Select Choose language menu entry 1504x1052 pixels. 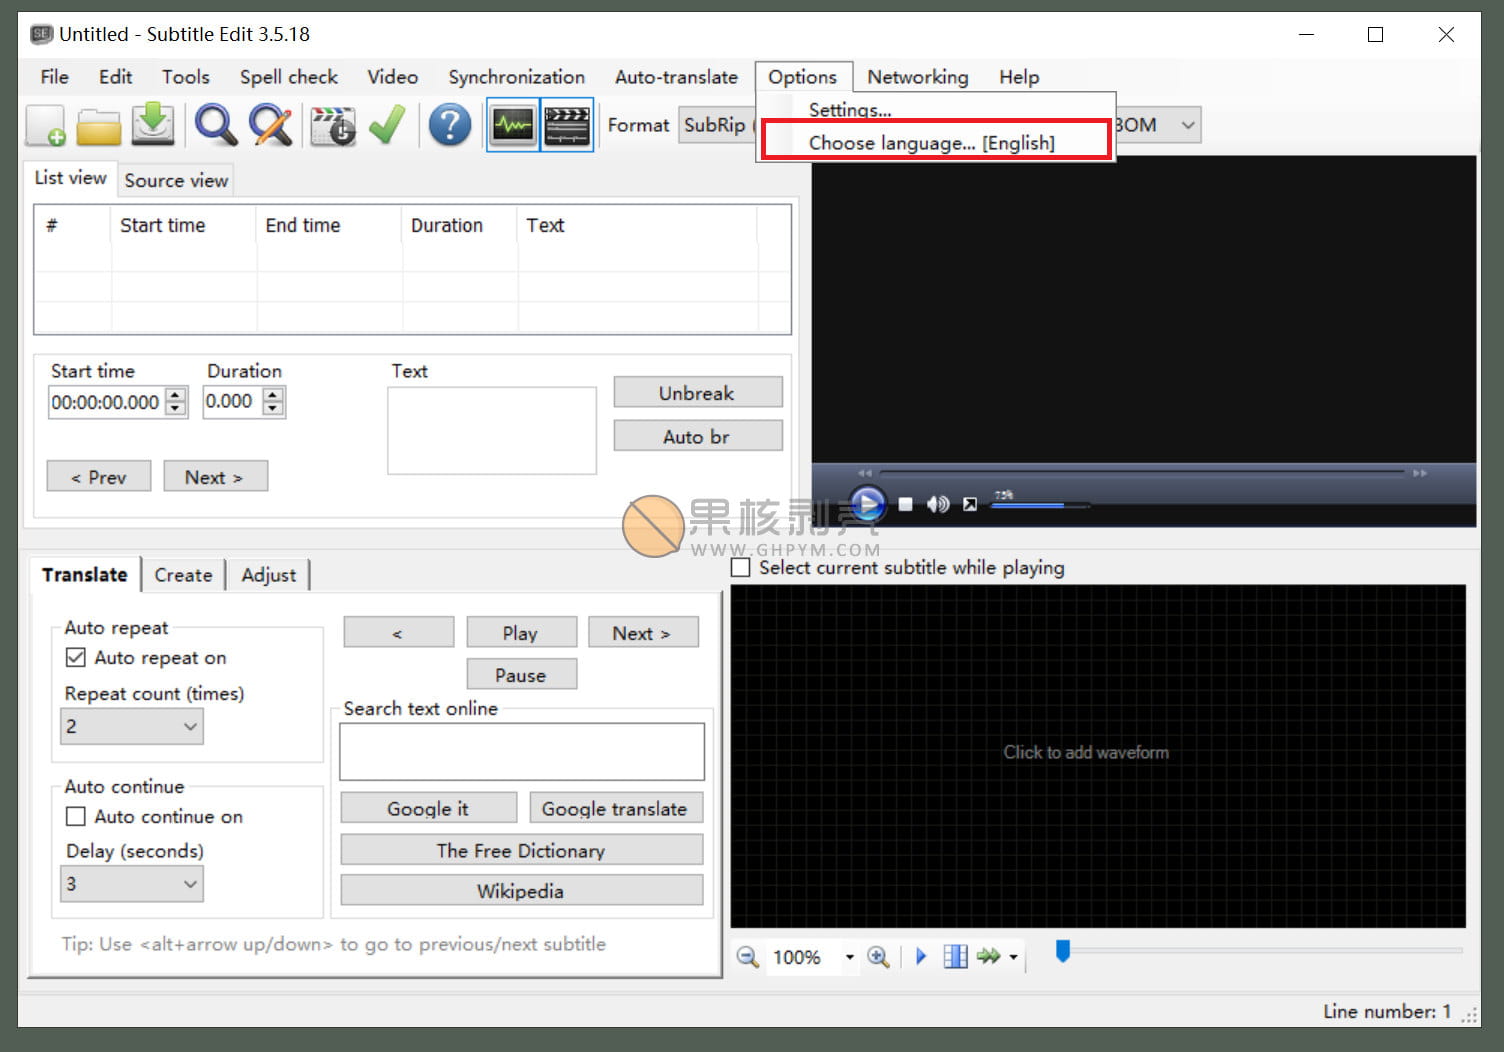pos(931,143)
